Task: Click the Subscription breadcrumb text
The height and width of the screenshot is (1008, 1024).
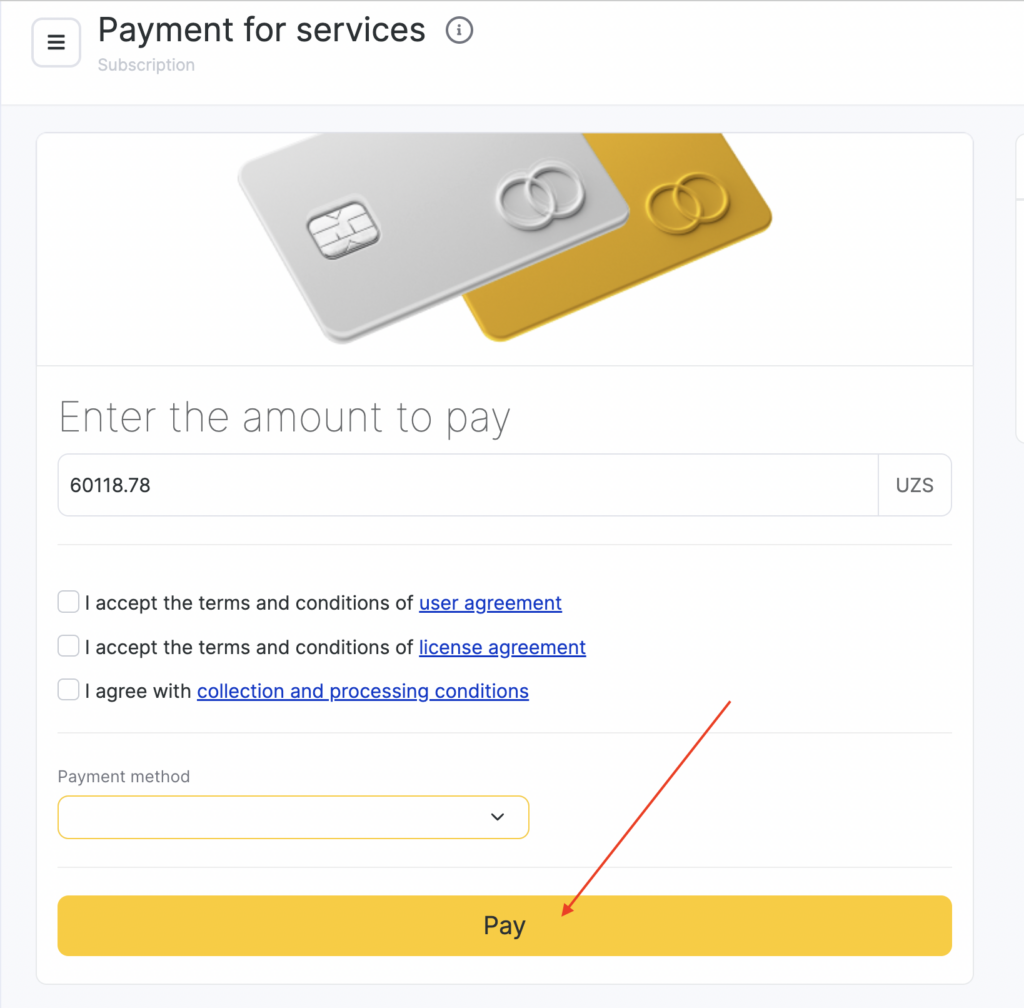Action: [146, 65]
